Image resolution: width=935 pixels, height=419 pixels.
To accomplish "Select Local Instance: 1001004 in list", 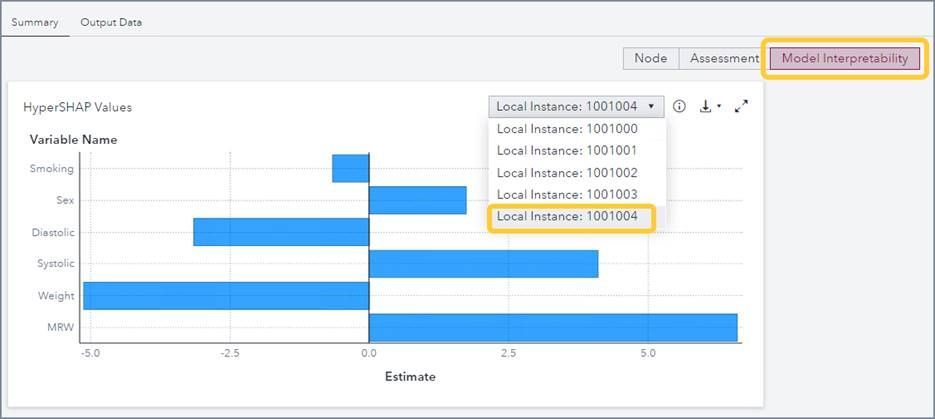I will pyautogui.click(x=566, y=217).
